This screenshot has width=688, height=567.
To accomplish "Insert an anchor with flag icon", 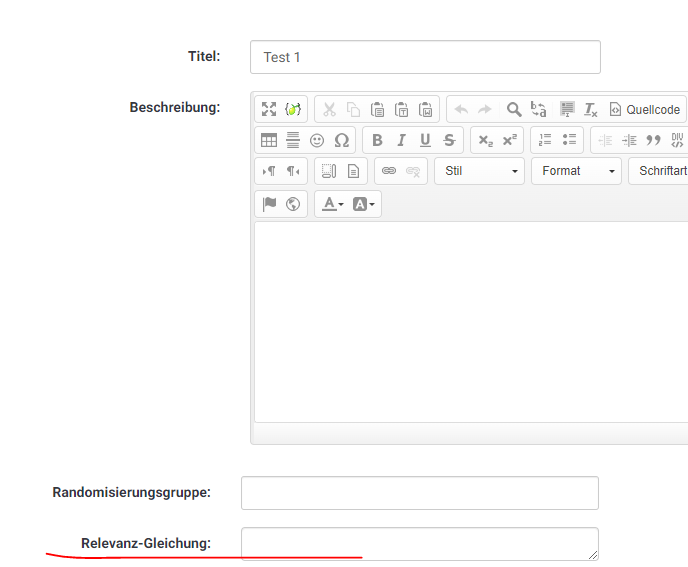I will pyautogui.click(x=269, y=204).
